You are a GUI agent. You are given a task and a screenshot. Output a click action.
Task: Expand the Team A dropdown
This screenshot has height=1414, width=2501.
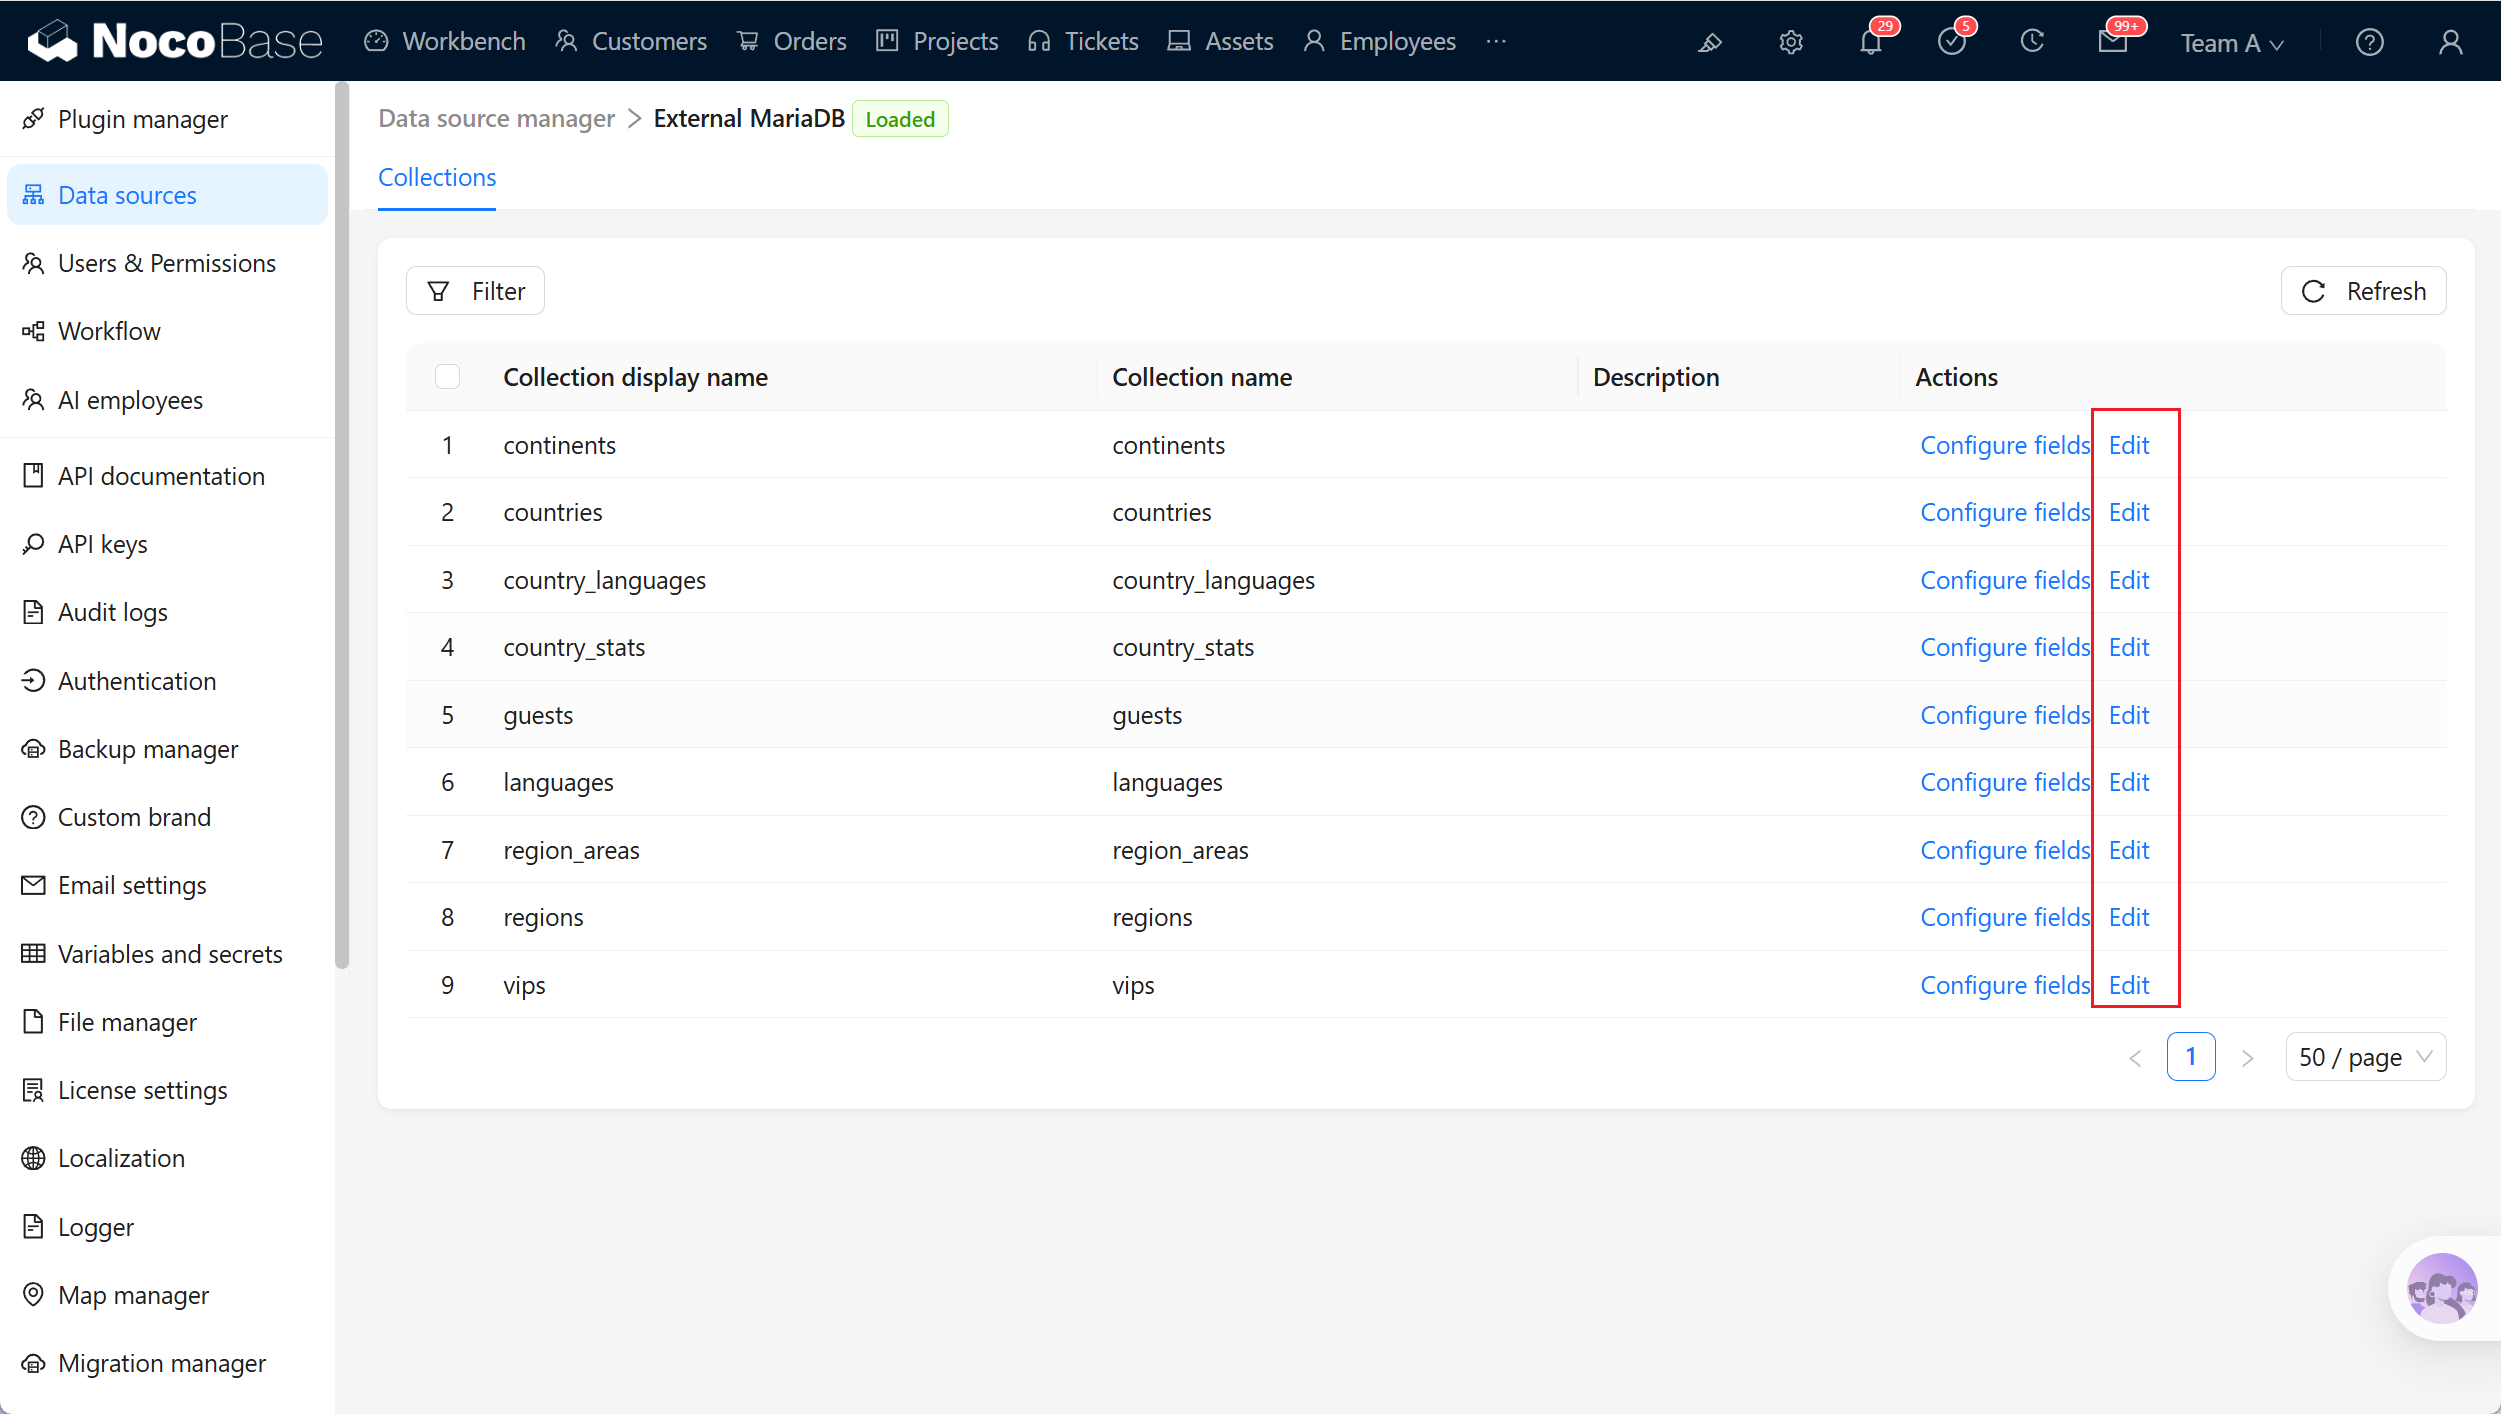coord(2232,43)
